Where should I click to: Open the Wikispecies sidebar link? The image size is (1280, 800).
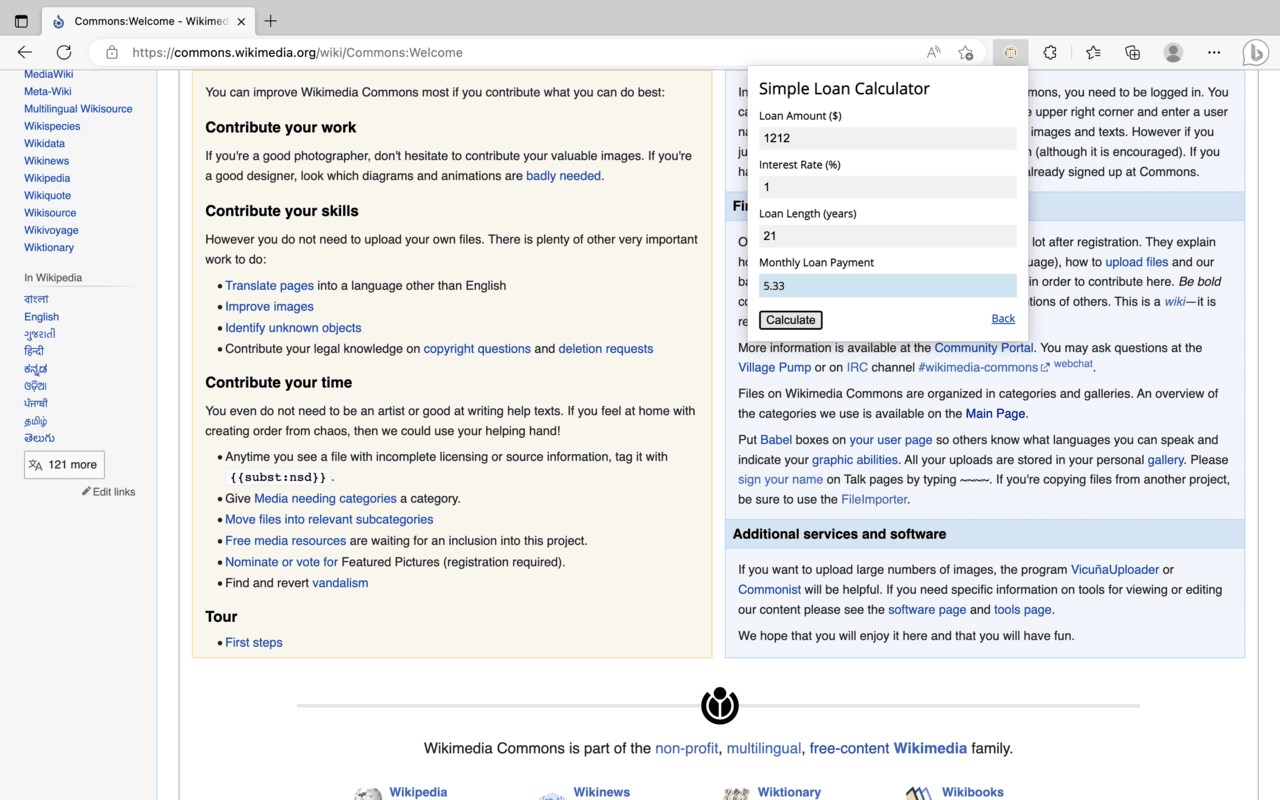52,126
